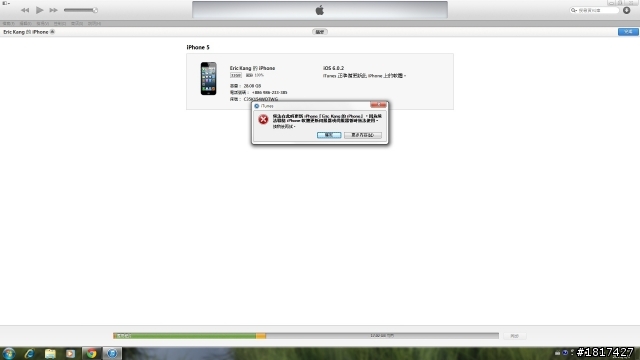Click the 32GB capacity badge
The width and height of the screenshot is (640, 360).
click(236, 76)
